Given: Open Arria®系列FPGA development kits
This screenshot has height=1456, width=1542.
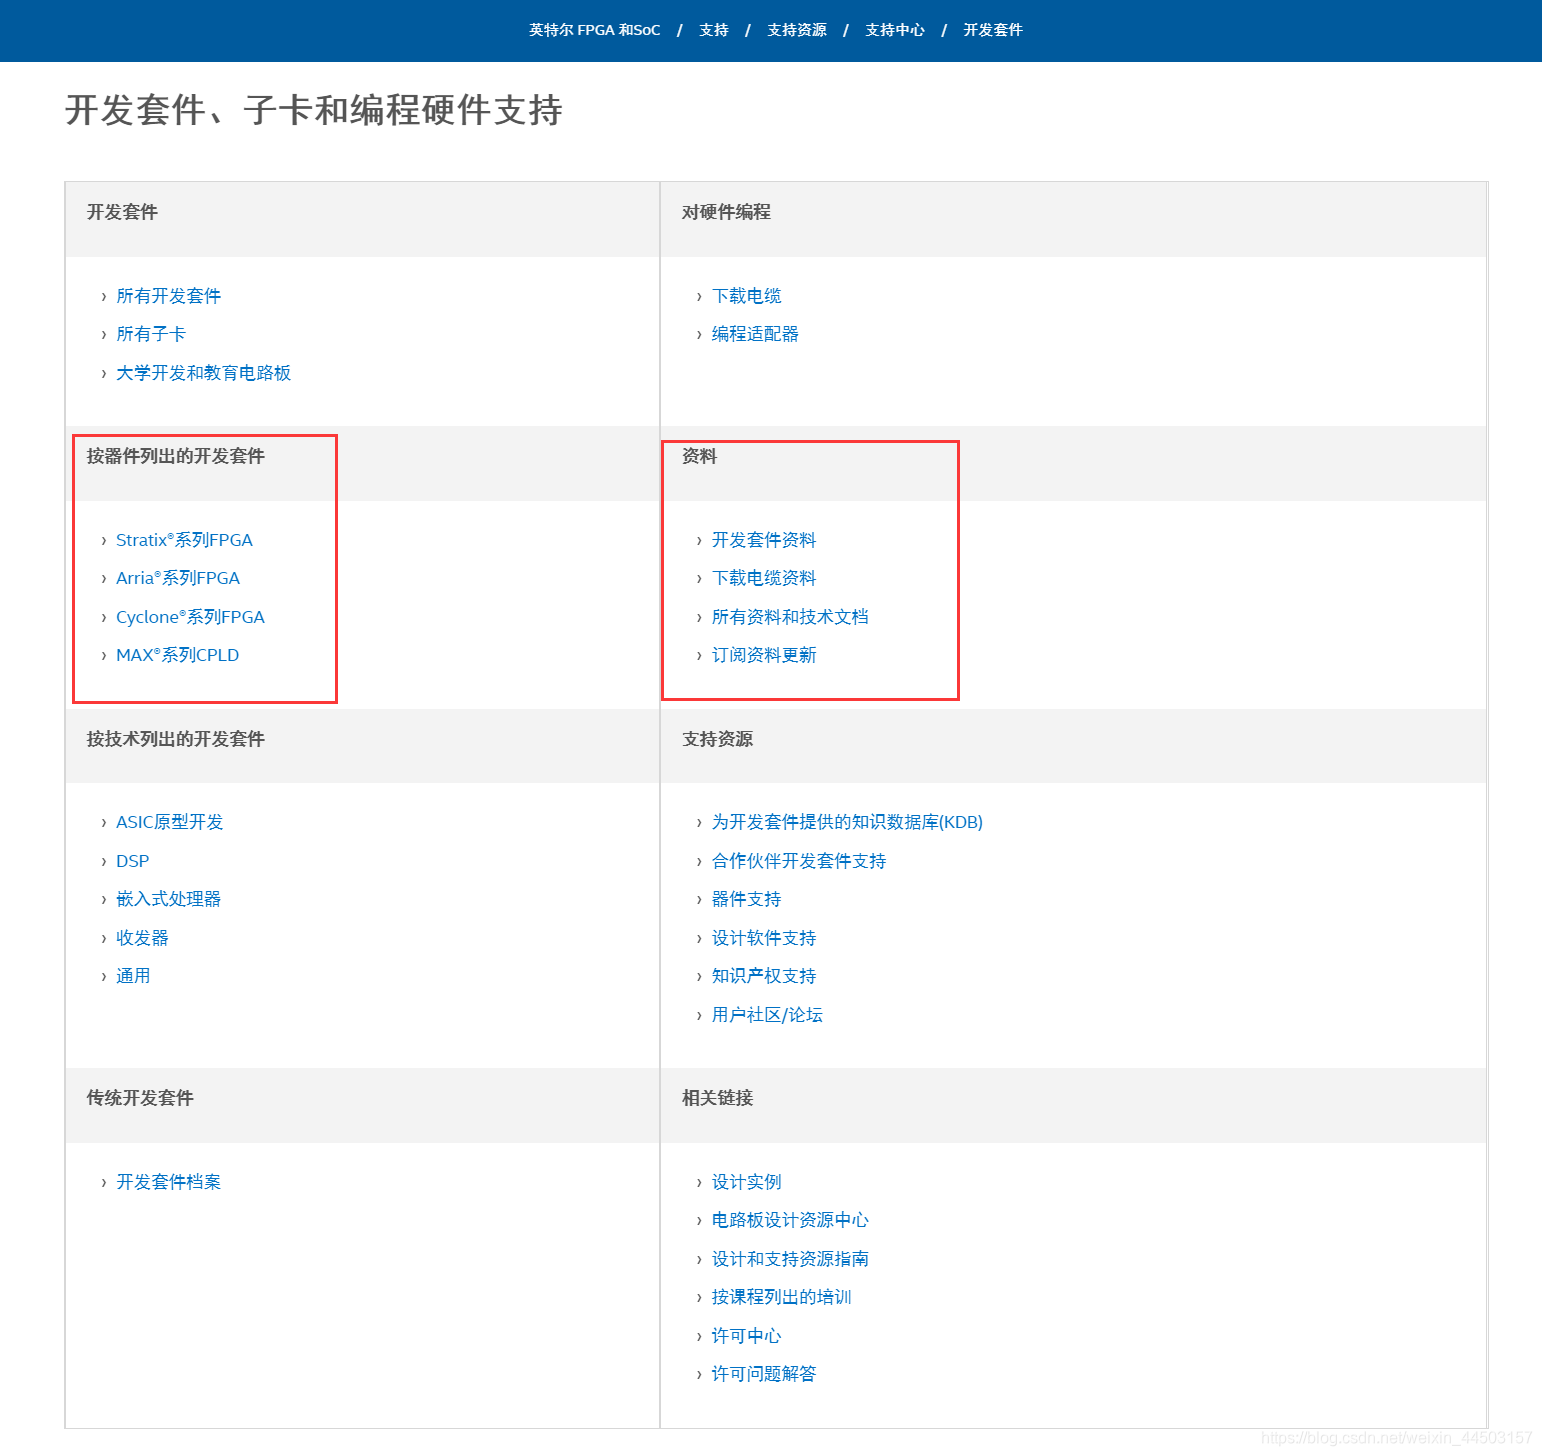Looking at the screenshot, I should 177,578.
